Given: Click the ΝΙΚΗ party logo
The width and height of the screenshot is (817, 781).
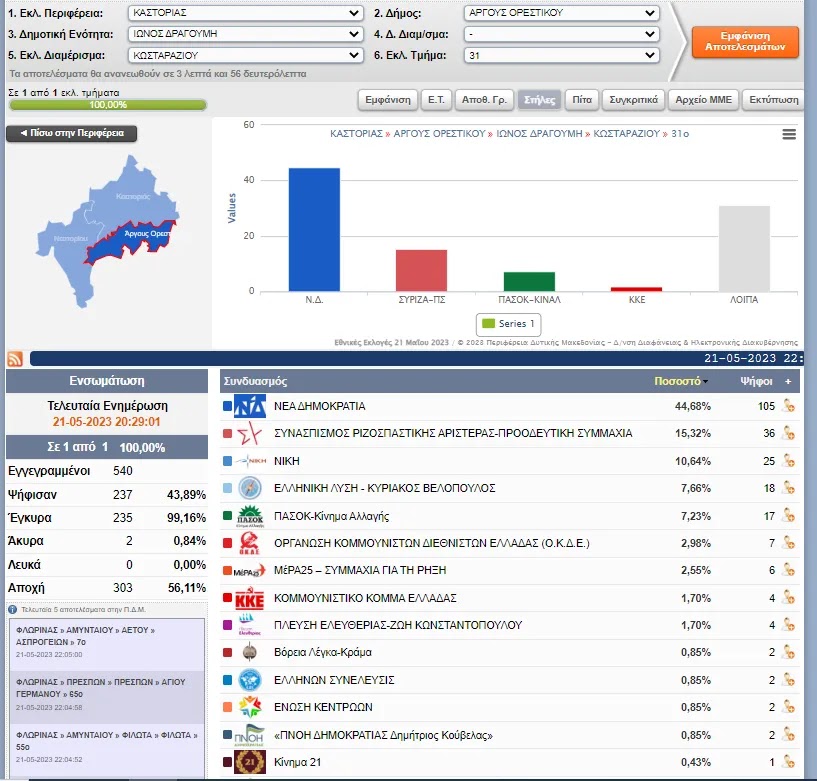Looking at the screenshot, I should coord(250,461).
